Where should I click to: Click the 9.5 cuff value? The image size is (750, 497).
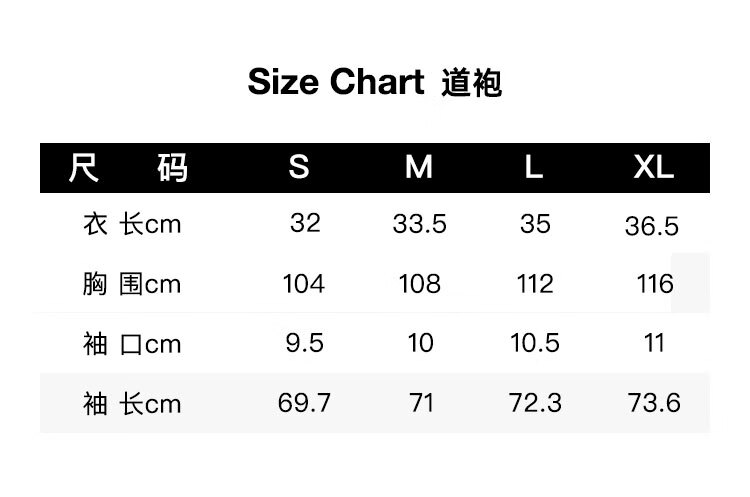(x=304, y=343)
